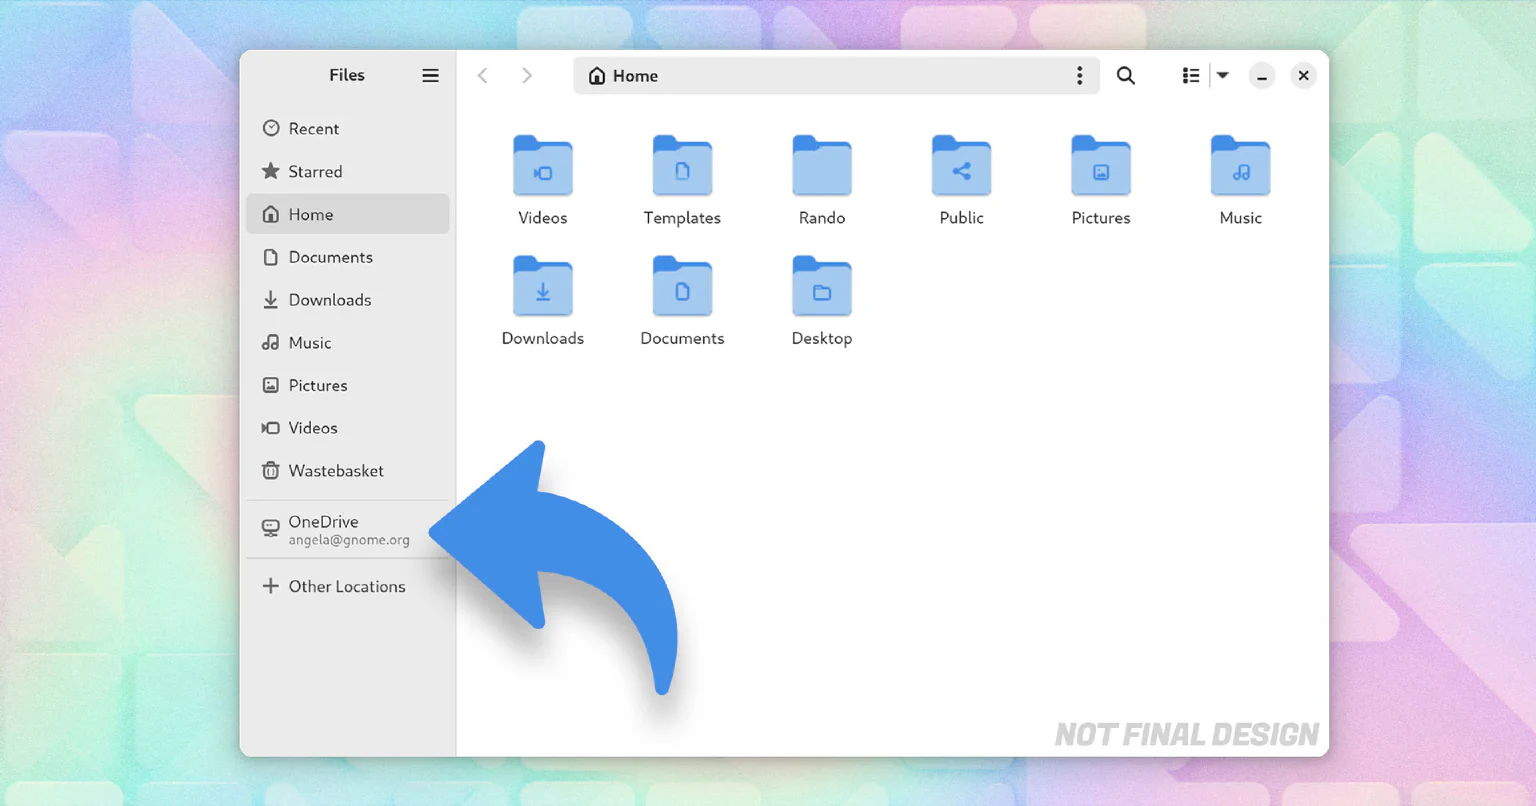
Task: Open Wastebasket in the sidebar
Action: point(348,471)
